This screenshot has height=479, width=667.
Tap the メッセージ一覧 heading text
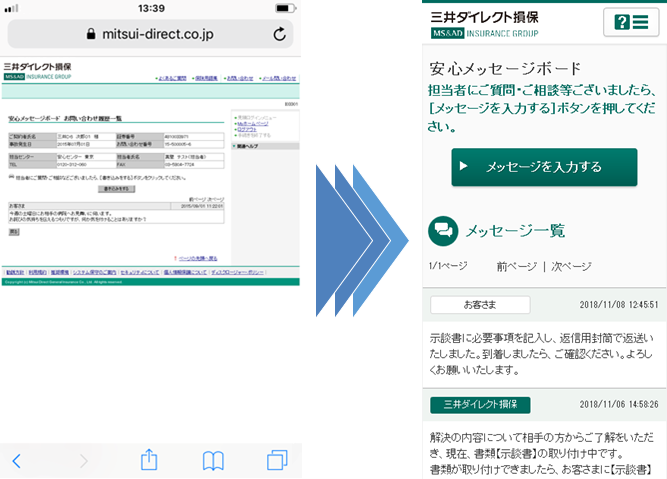[515, 231]
